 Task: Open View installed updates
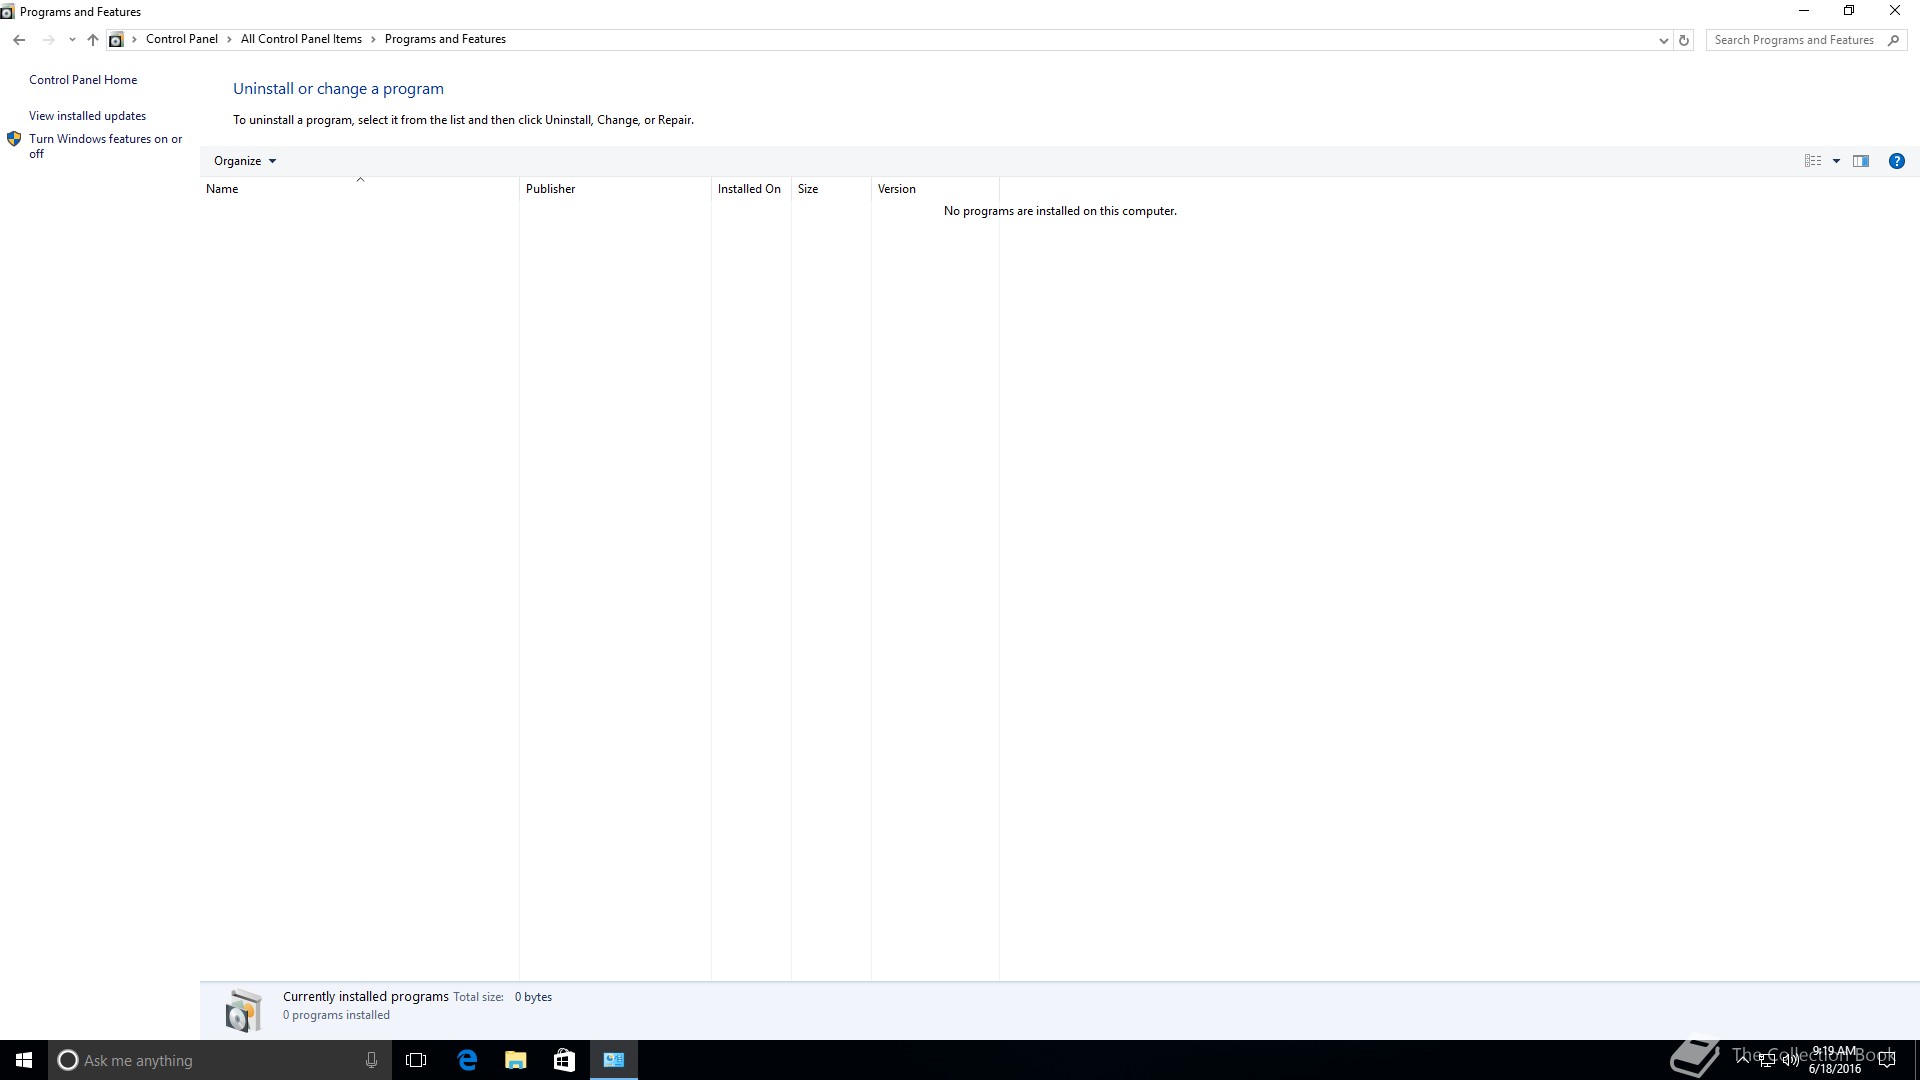87,116
